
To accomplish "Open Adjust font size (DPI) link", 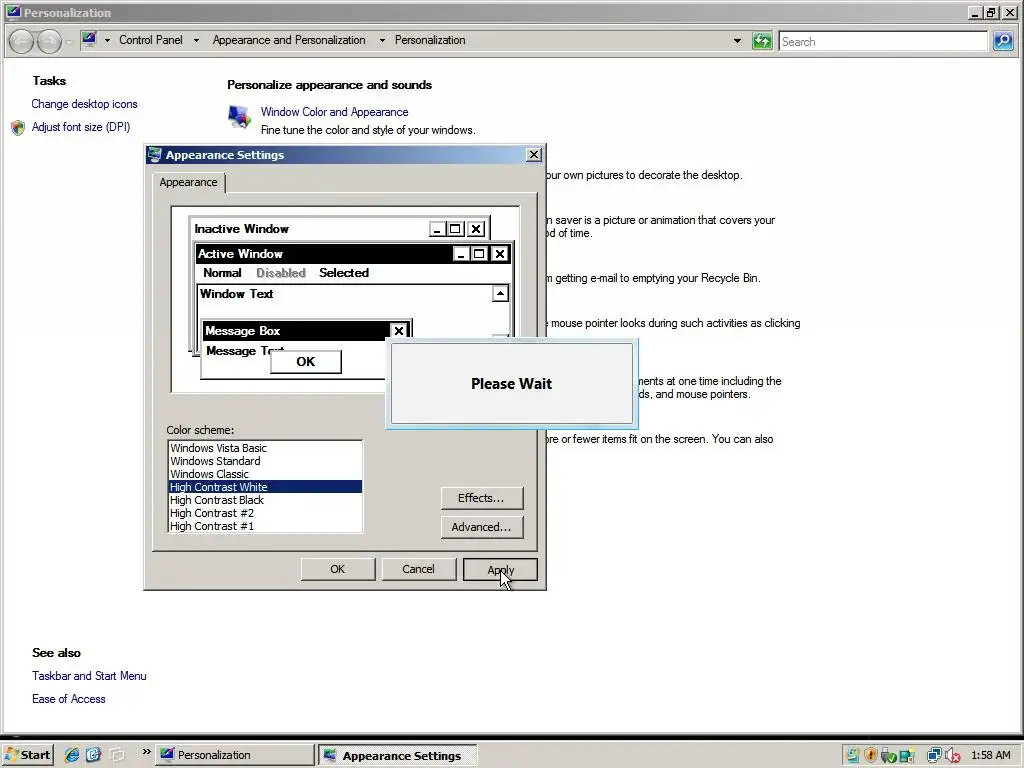I will [x=81, y=127].
